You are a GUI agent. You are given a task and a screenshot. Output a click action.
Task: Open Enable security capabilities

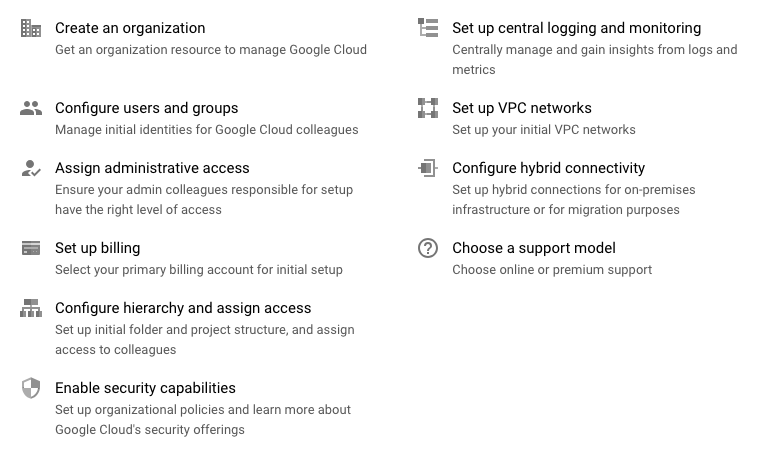click(x=145, y=388)
